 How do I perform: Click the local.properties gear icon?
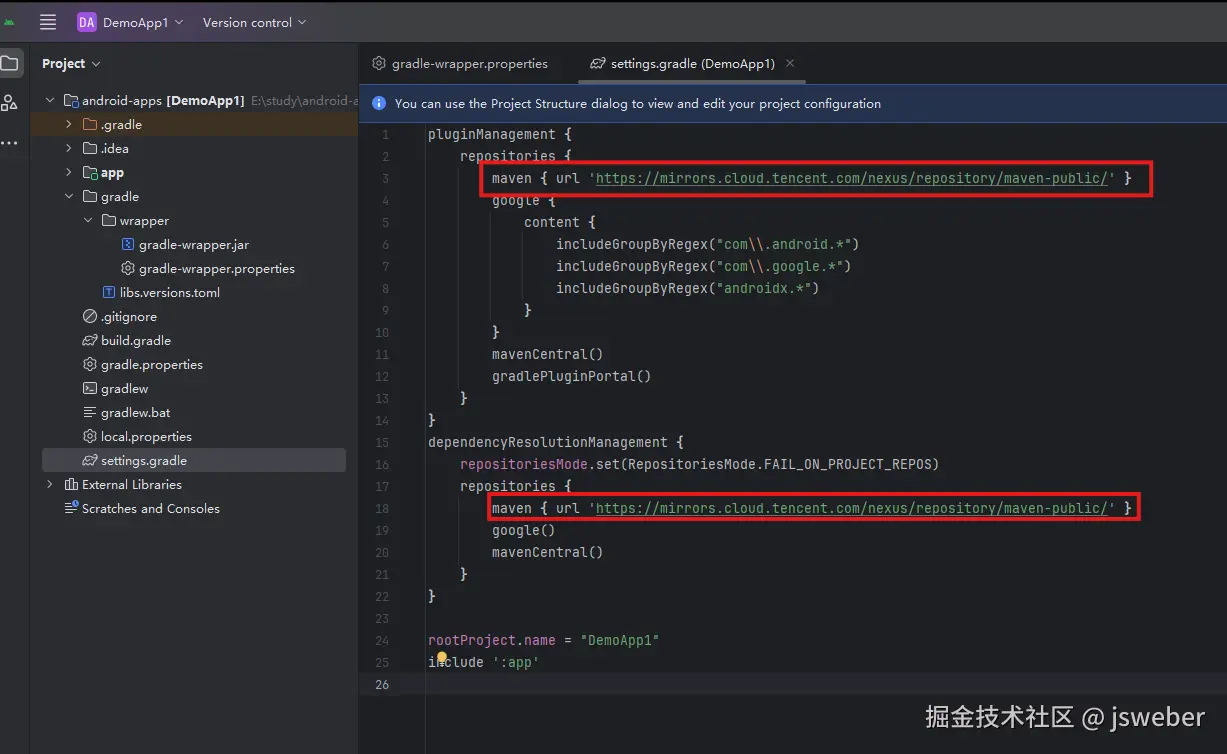coord(90,436)
